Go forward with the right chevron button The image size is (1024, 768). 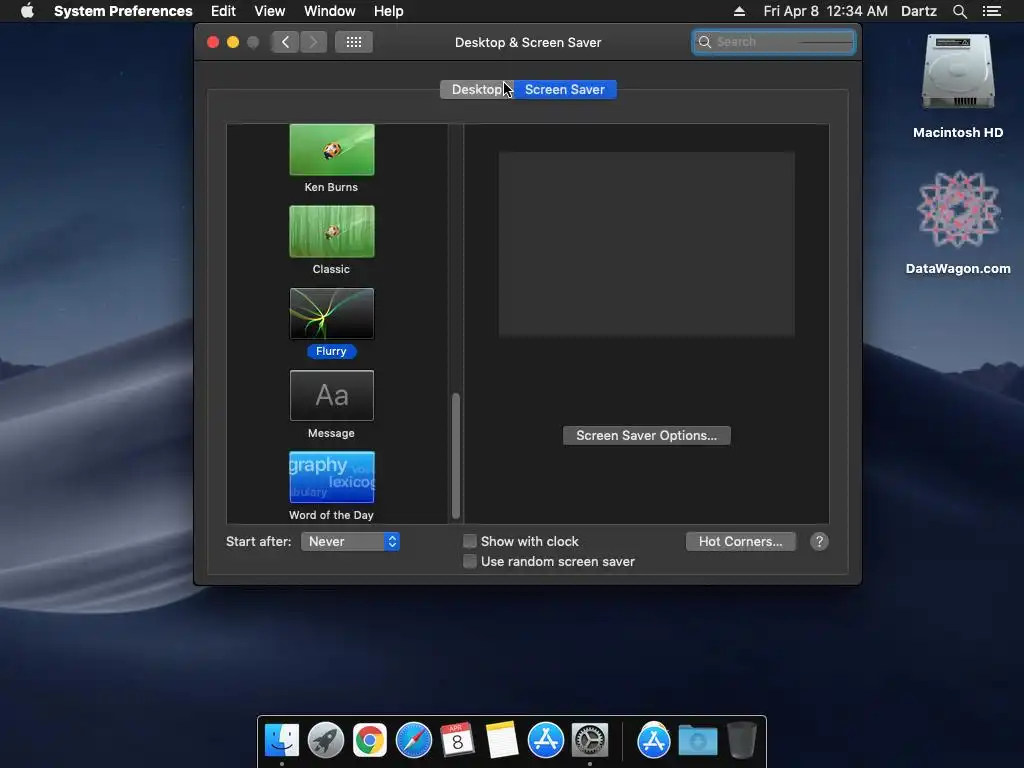click(313, 42)
